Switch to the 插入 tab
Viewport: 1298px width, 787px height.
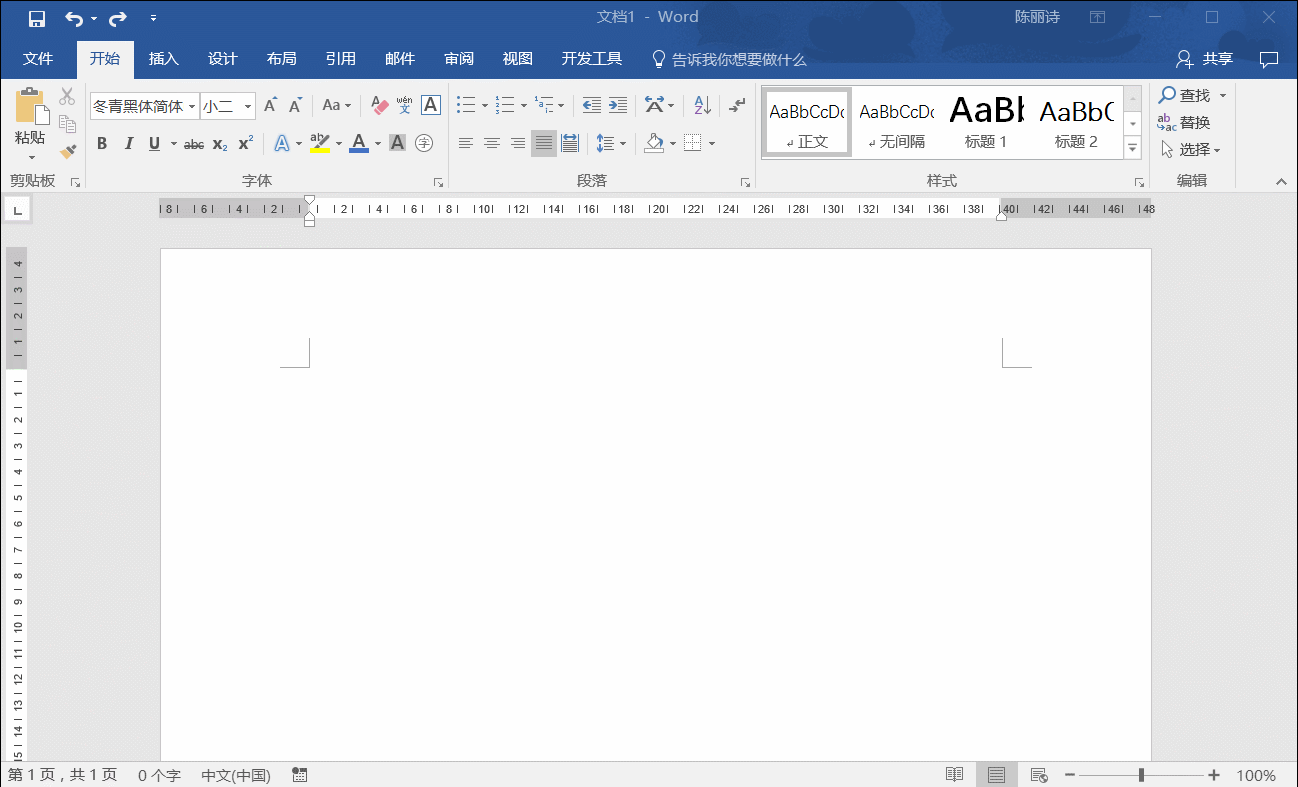[x=164, y=59]
